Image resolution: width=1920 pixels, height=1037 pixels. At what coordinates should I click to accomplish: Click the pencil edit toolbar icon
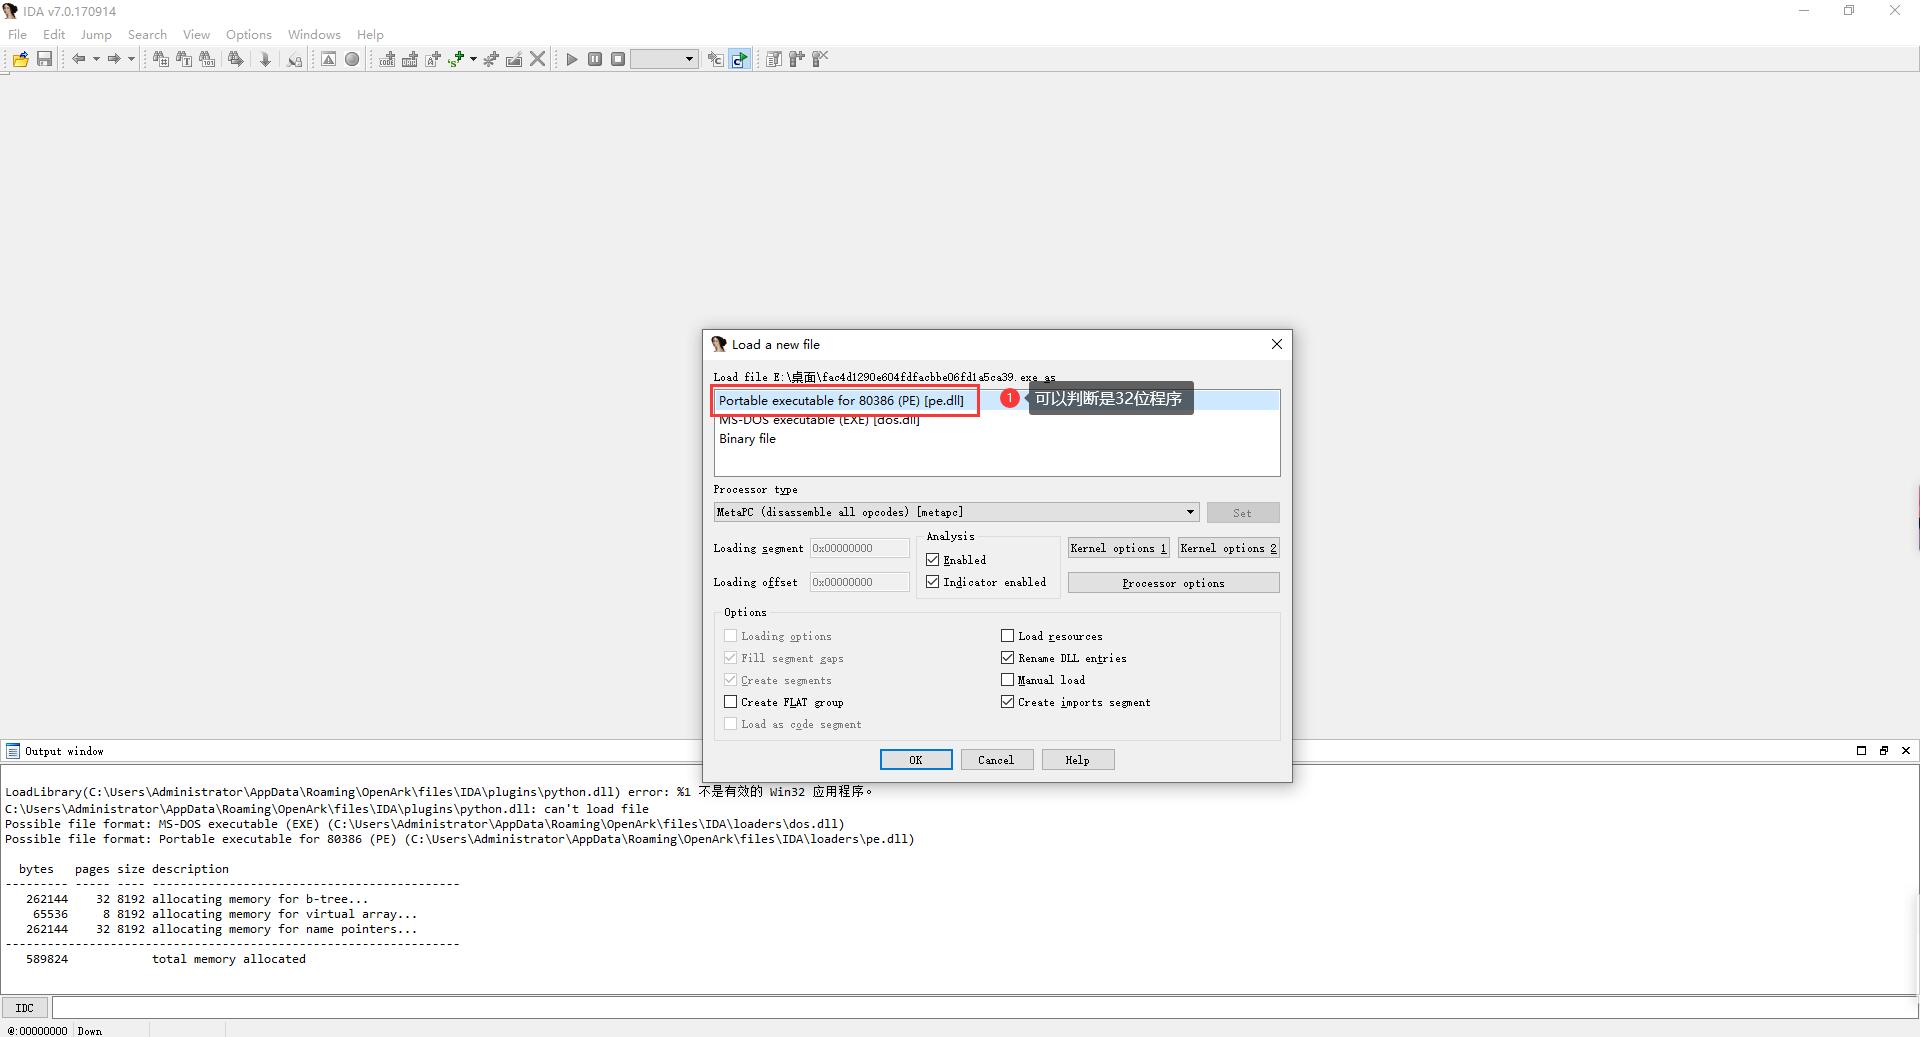(x=514, y=59)
